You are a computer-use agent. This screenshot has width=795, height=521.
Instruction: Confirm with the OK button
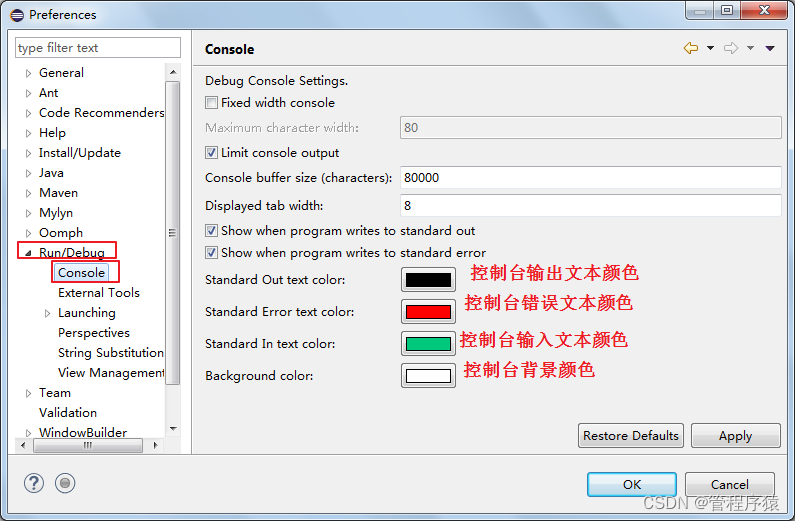point(632,485)
